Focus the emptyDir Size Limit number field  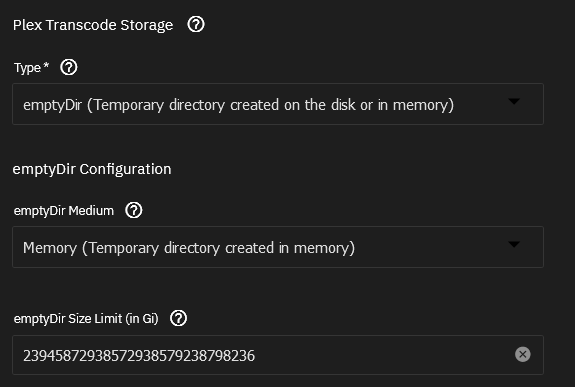pos(278,355)
